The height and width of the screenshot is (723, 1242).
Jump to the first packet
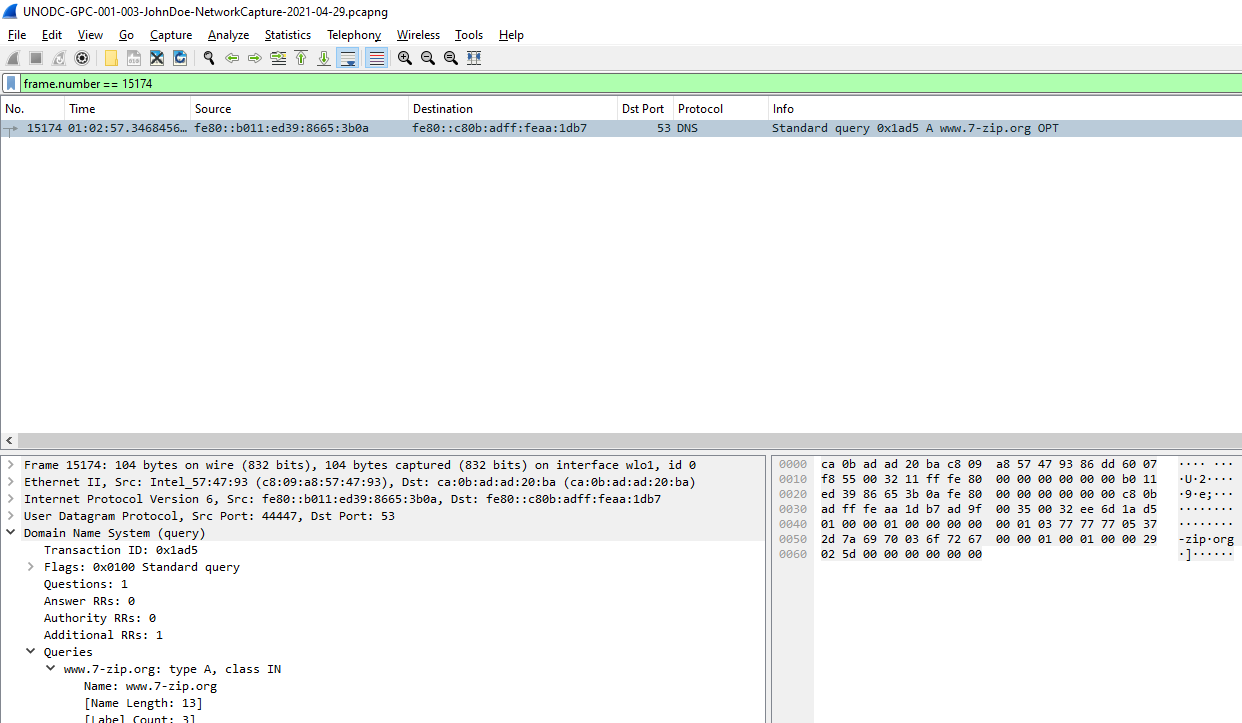click(x=301, y=58)
